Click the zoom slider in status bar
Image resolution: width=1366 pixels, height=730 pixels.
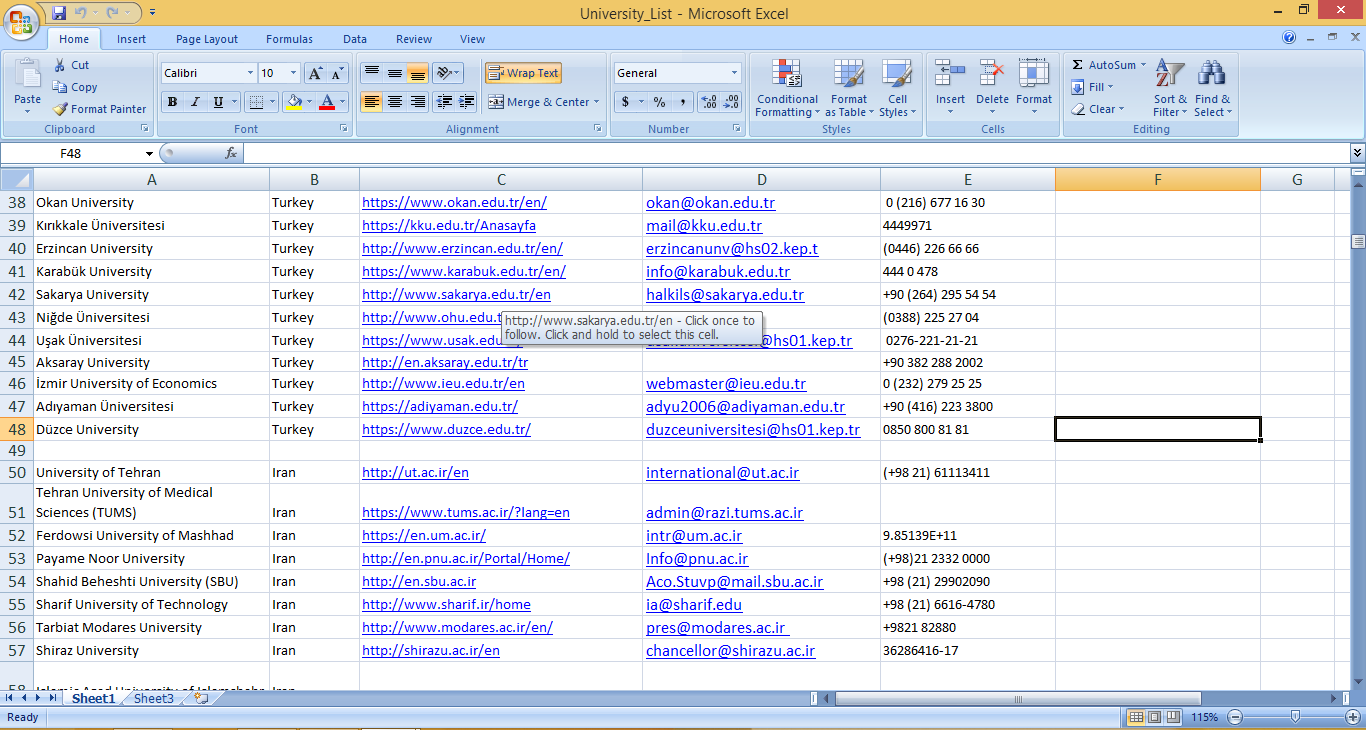pos(1295,717)
